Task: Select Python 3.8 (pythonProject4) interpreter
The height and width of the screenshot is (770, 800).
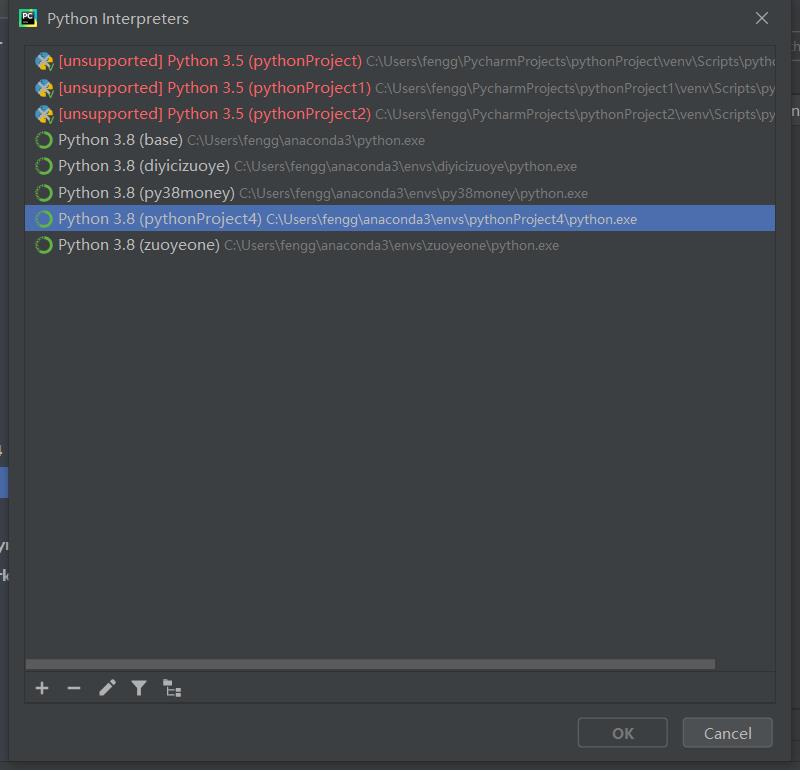Action: [400, 219]
